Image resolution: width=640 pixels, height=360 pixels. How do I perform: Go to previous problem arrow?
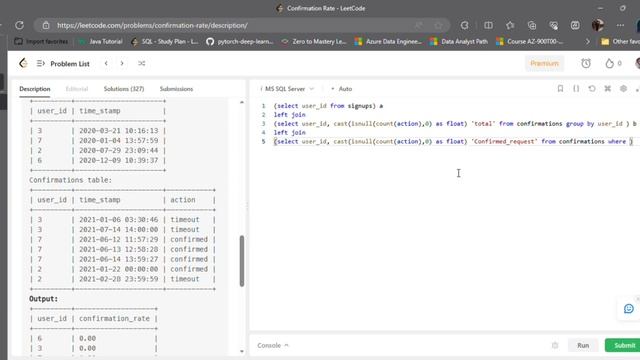[x=106, y=63]
